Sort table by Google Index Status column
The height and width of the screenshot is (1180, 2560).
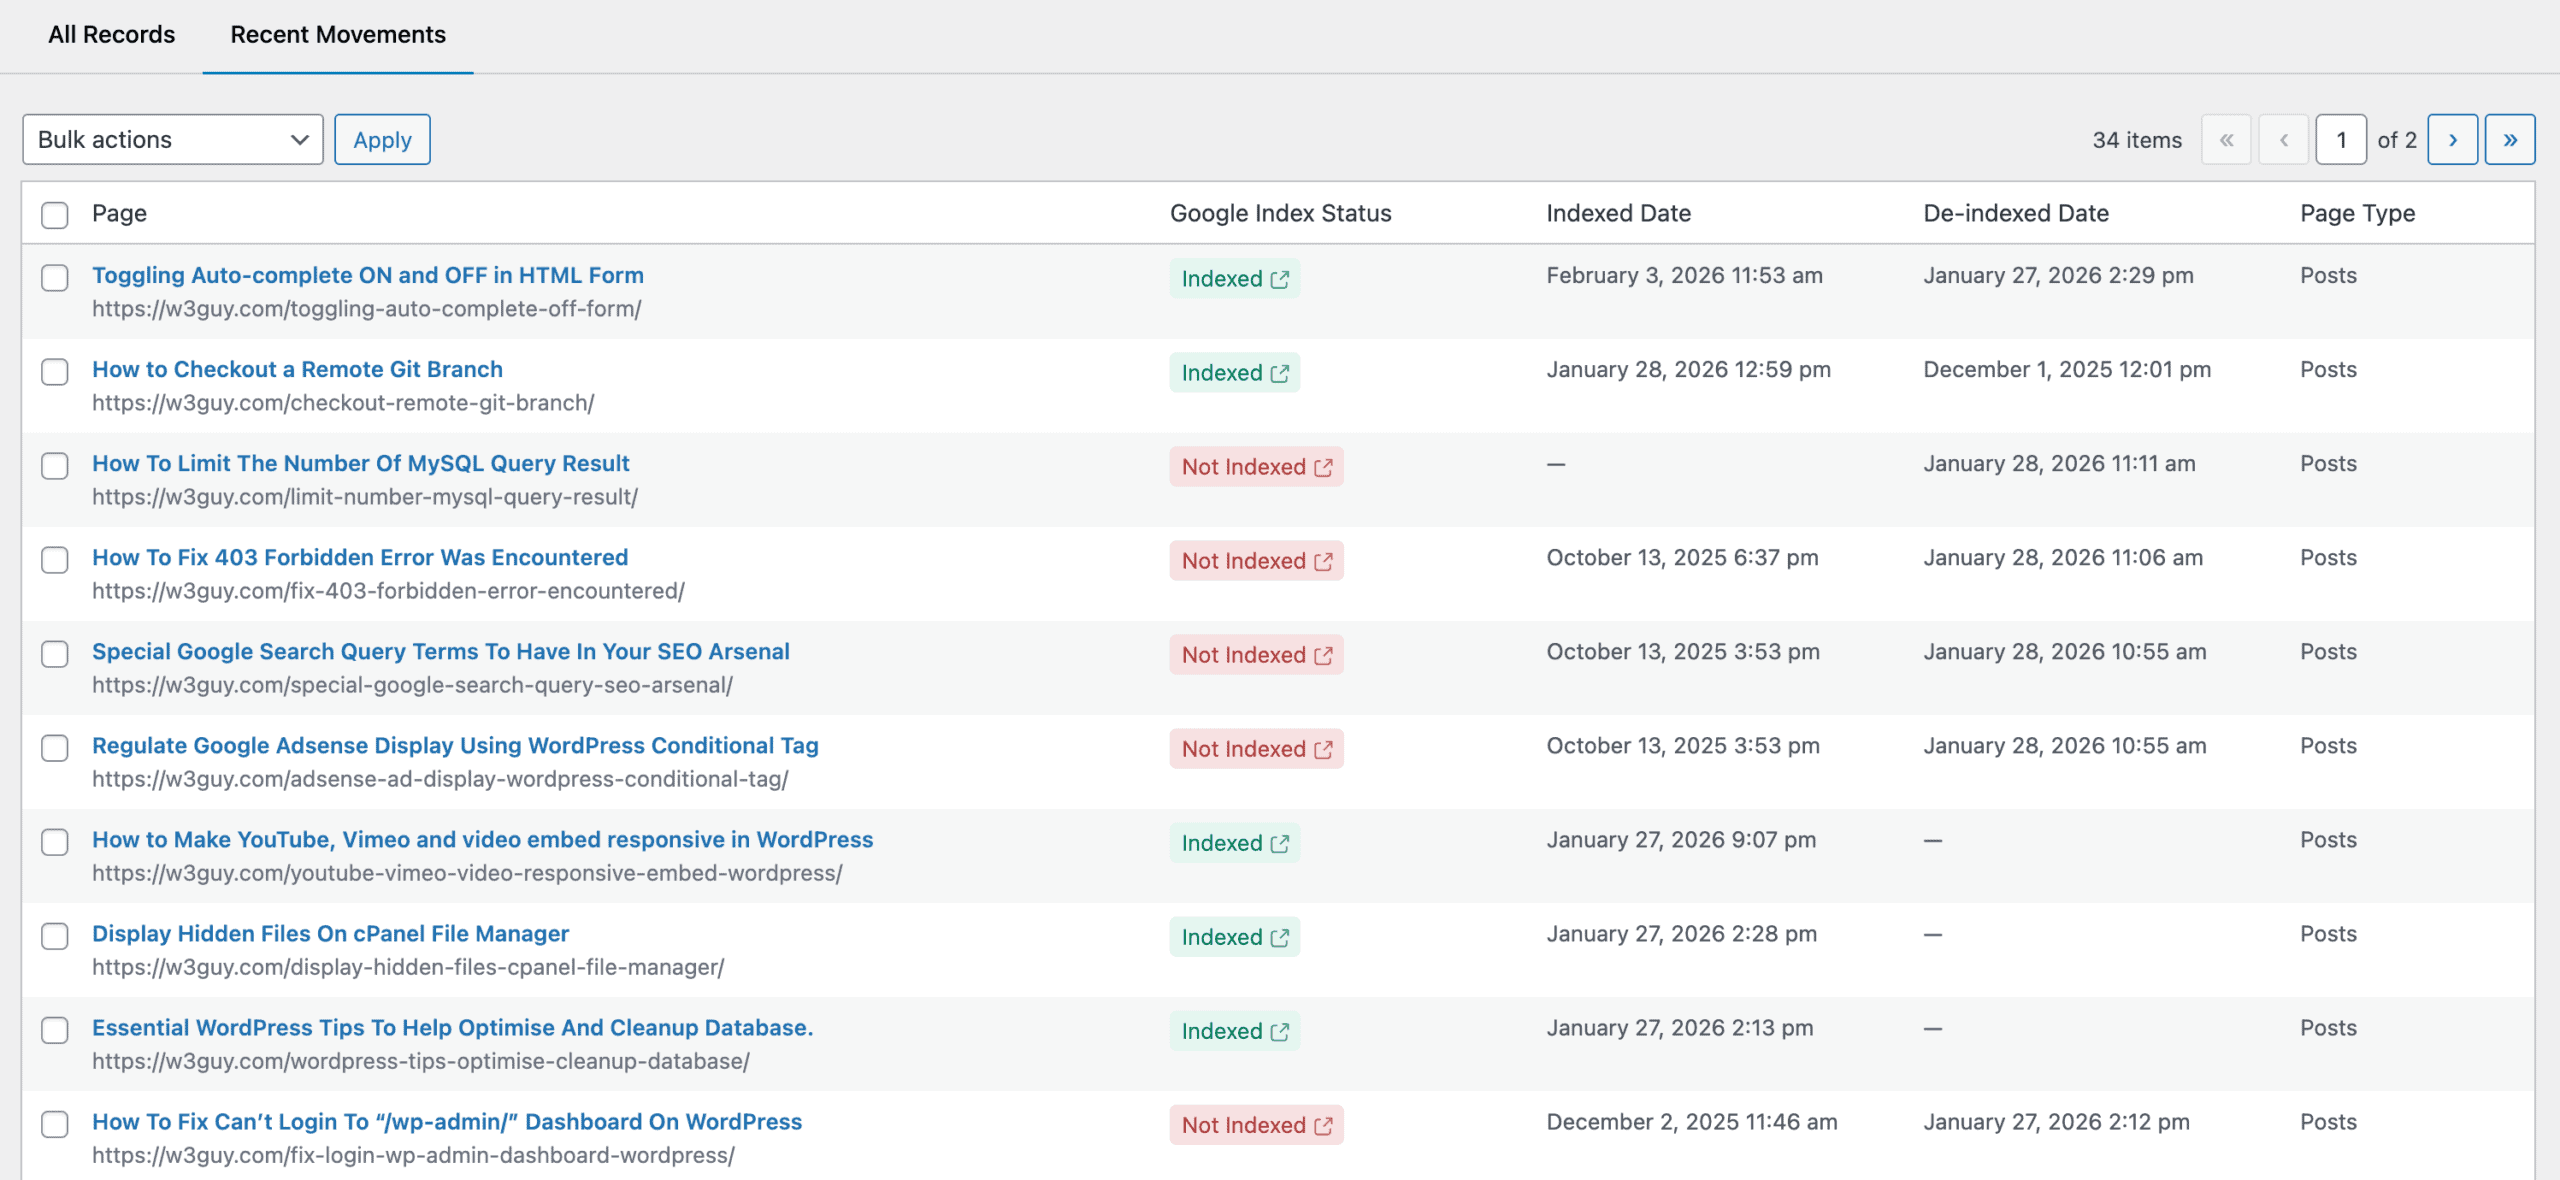1280,213
